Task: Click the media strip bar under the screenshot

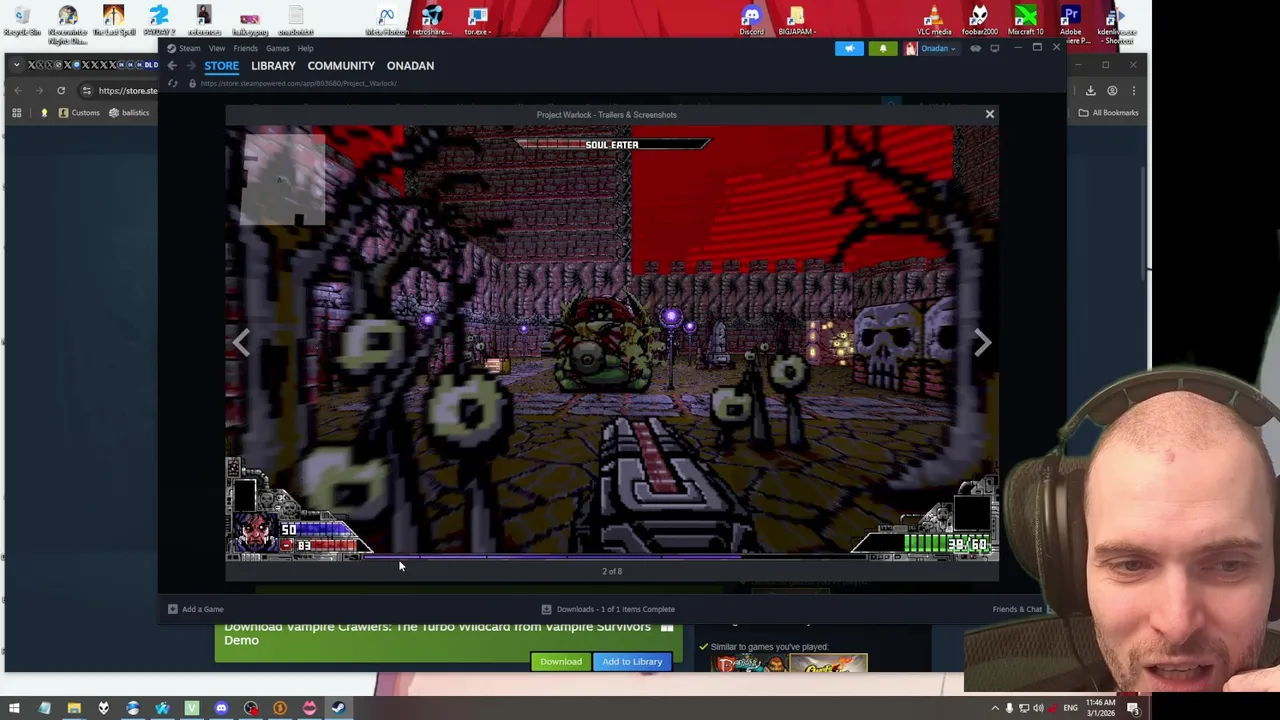Action: 612,559
